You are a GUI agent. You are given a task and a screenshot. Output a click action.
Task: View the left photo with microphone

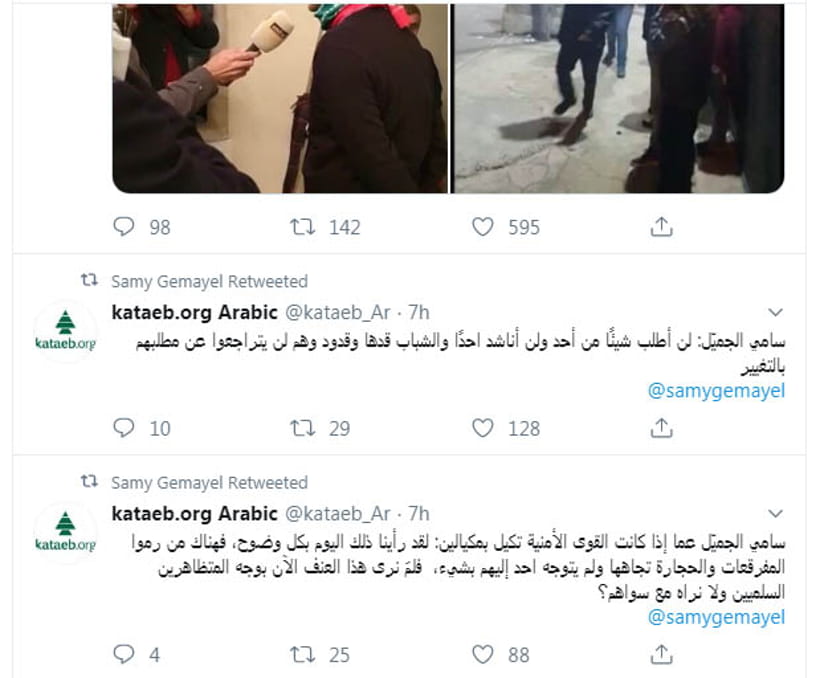tap(280, 98)
